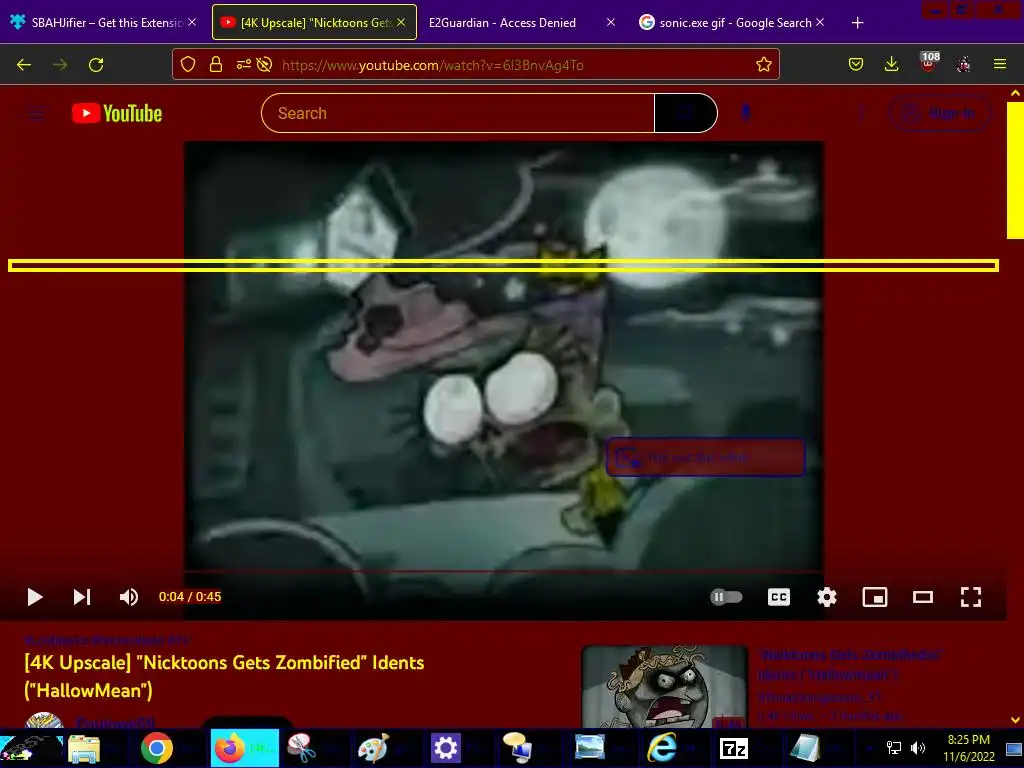Switch to miniplayer mode
The width and height of the screenshot is (1024, 768).
click(x=874, y=597)
